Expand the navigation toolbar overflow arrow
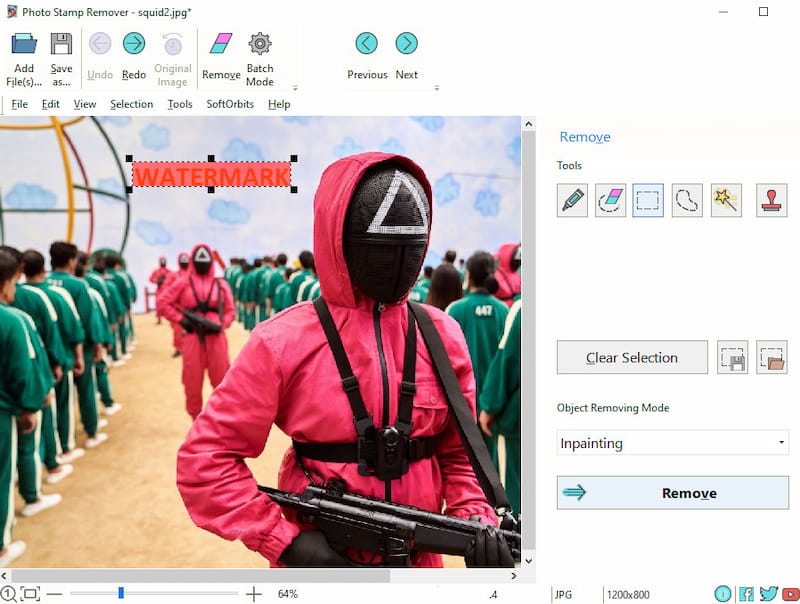Image resolution: width=800 pixels, height=604 pixels. [437, 88]
